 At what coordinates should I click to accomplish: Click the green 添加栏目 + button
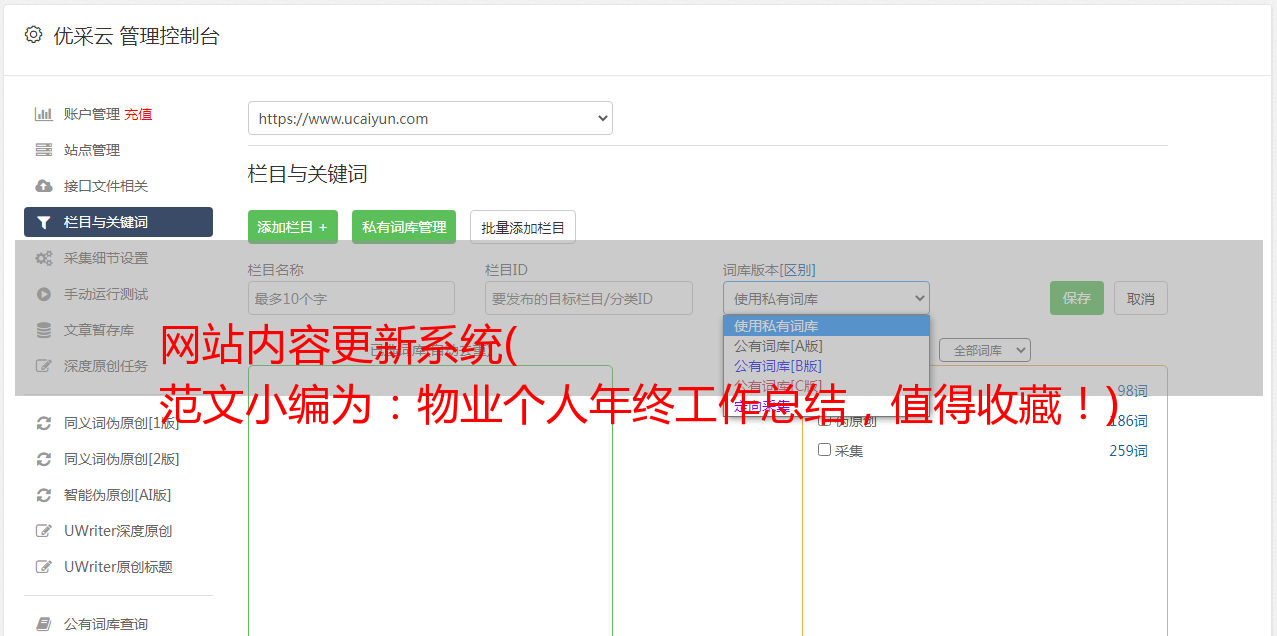tap(293, 227)
